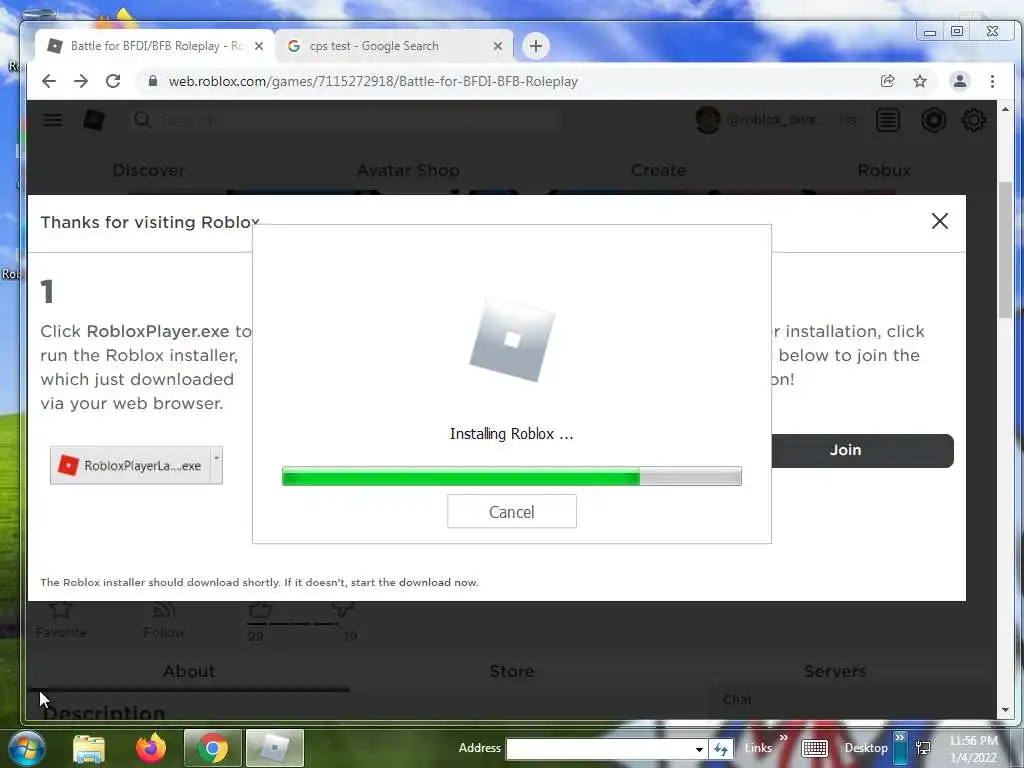Open the RobloxPlayerLauncher exe download
Image resolution: width=1024 pixels, height=768 pixels.
[x=131, y=466]
